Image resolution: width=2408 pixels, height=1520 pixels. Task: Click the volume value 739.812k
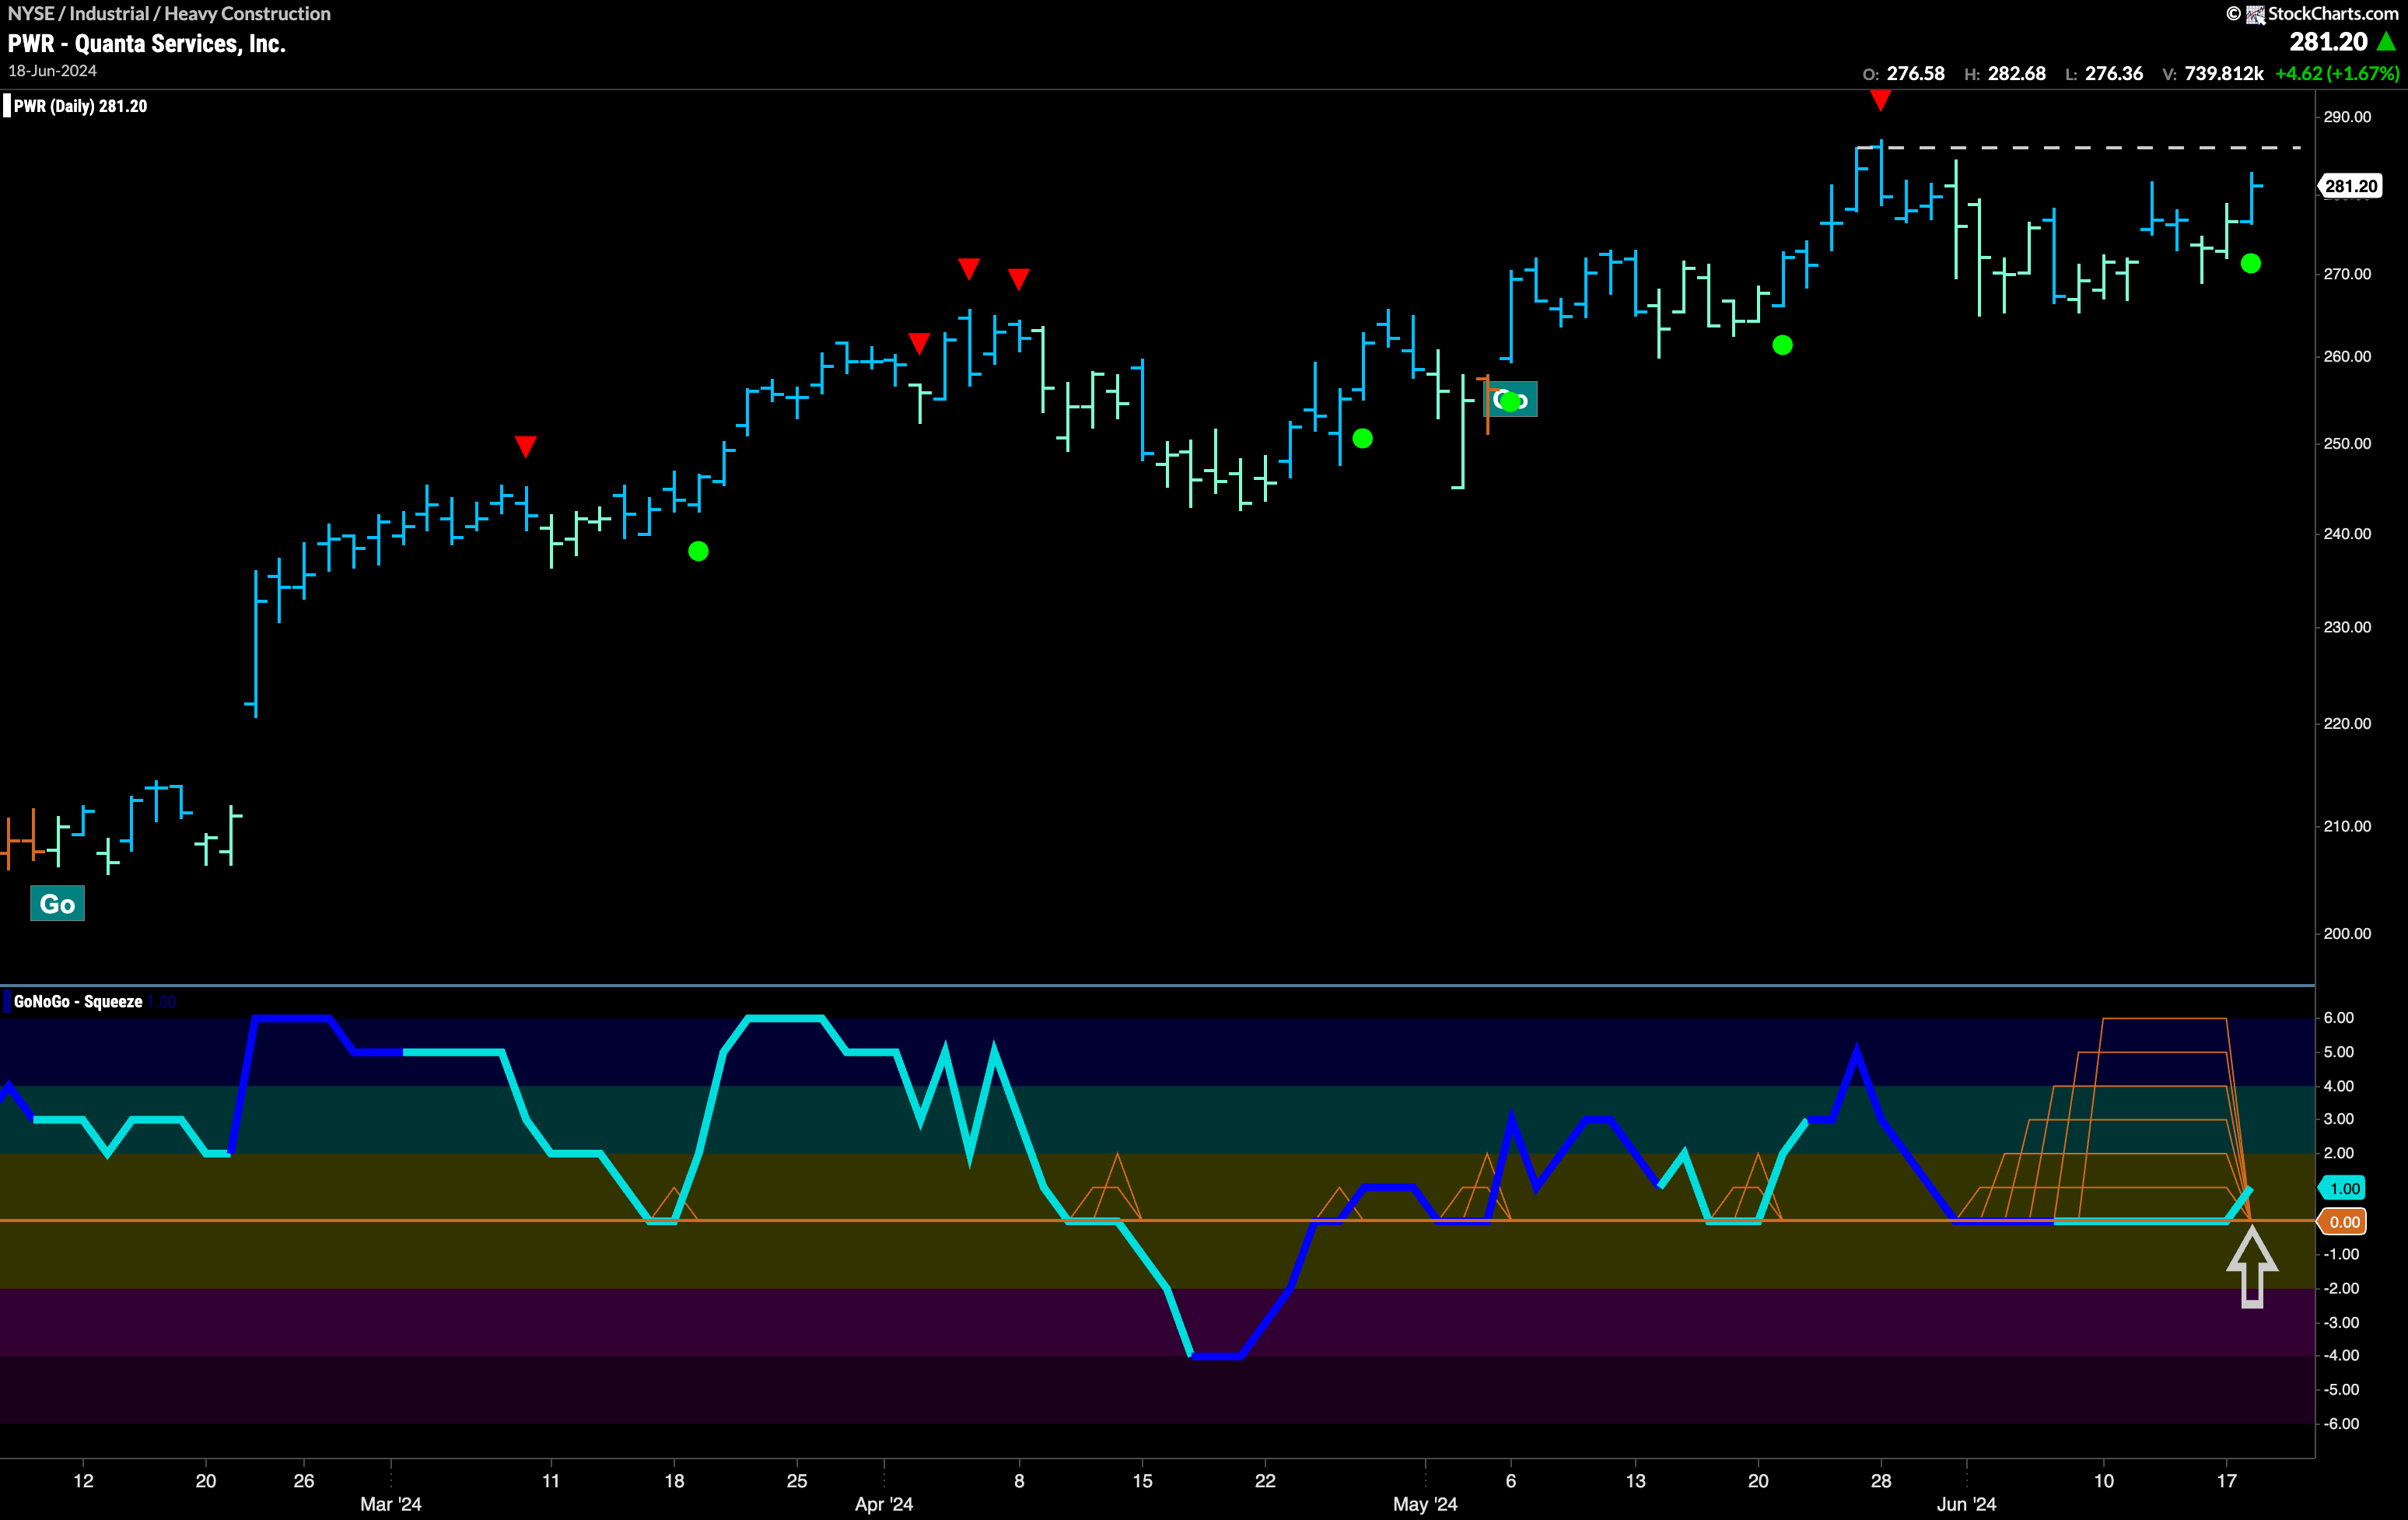[2224, 73]
